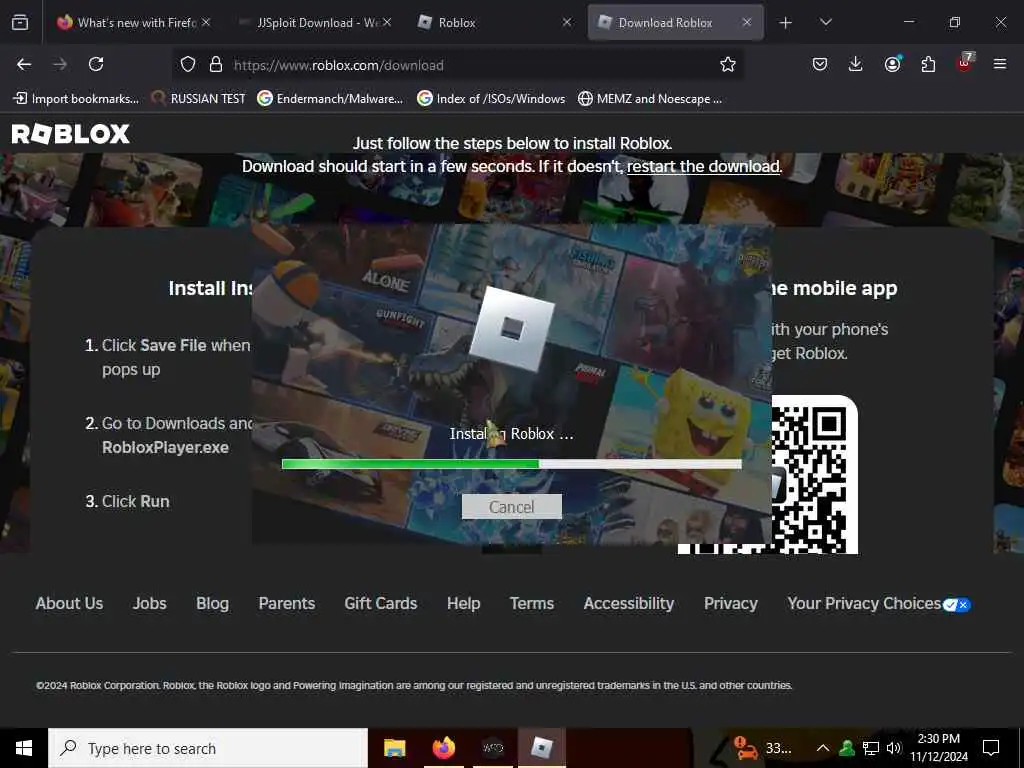Click the Roblox logo on the page
Image resolution: width=1024 pixels, height=768 pixels.
(x=71, y=134)
